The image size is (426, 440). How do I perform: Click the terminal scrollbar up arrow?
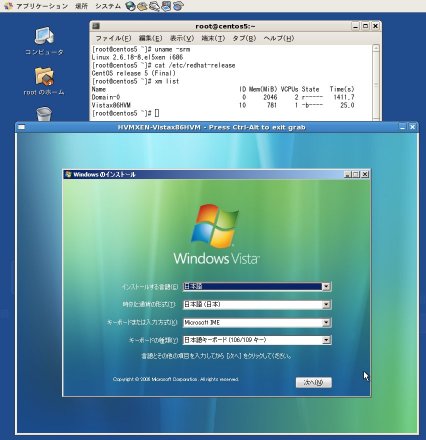[376, 48]
